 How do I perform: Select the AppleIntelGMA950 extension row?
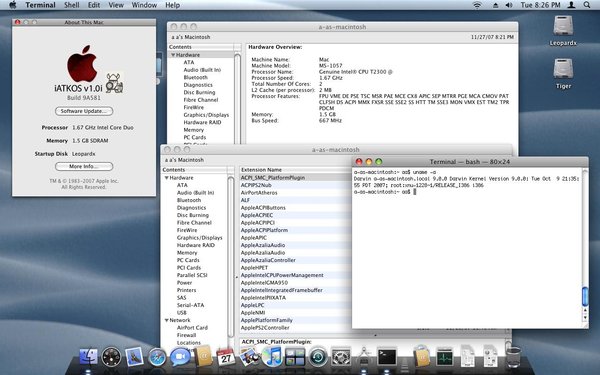pos(295,283)
